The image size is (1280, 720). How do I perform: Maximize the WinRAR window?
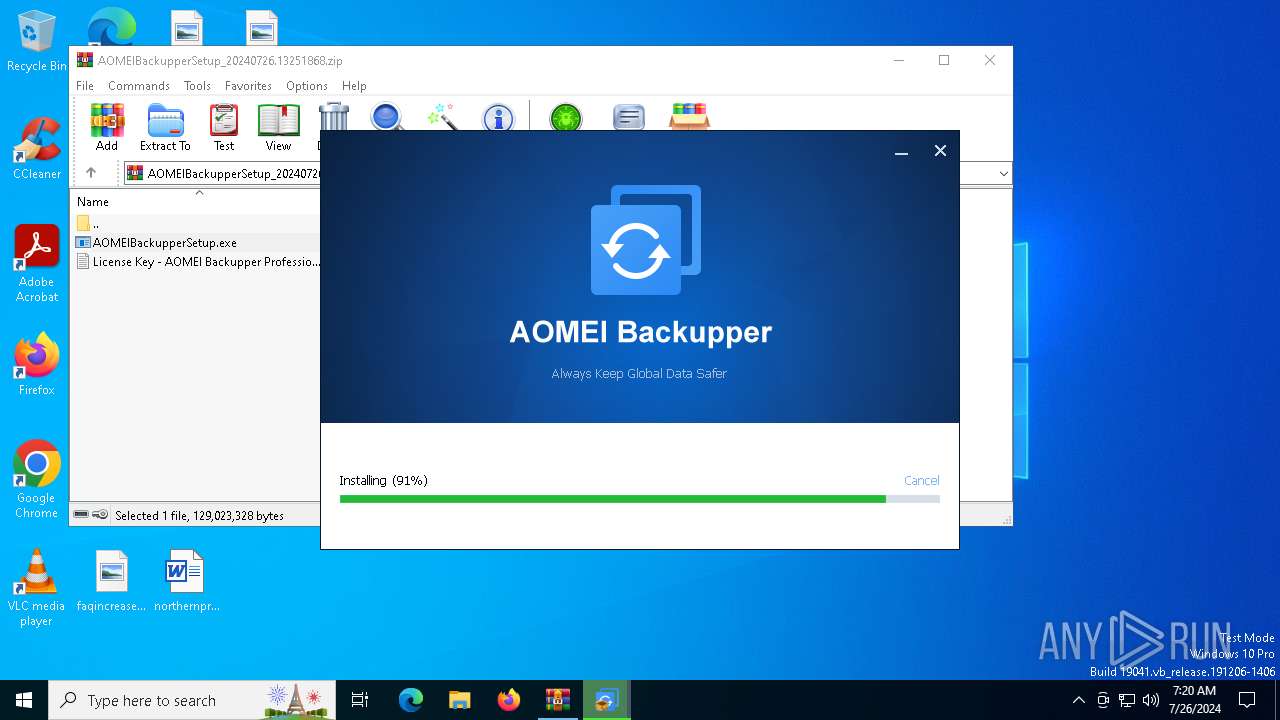coord(943,60)
